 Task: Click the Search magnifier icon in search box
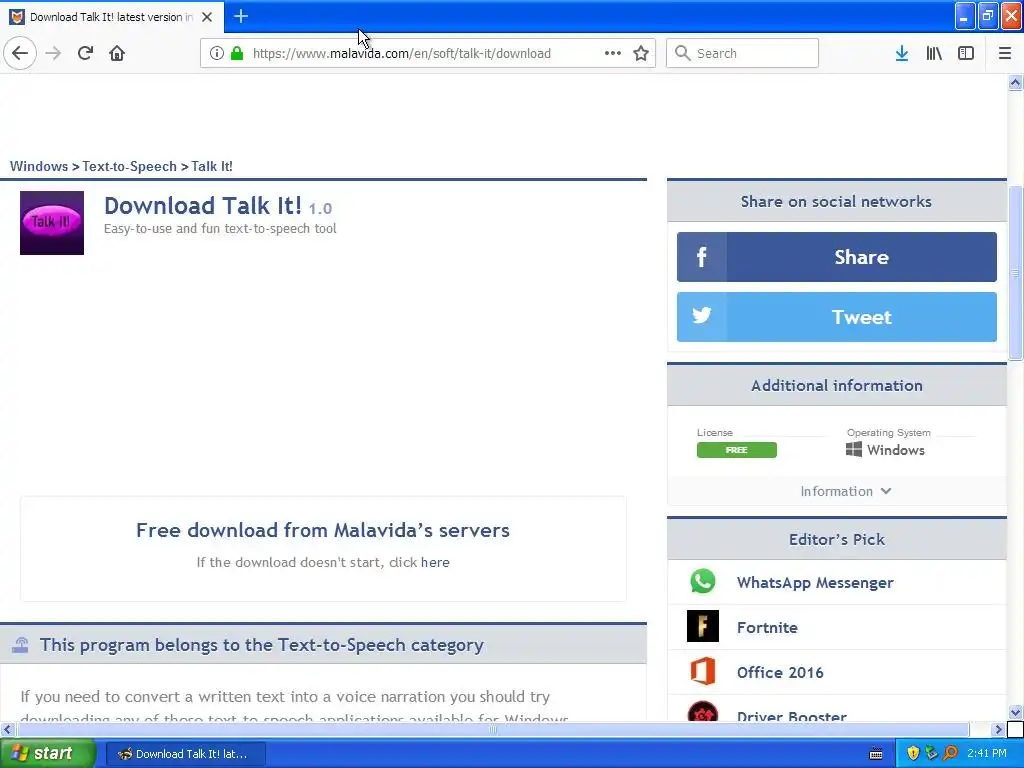pos(682,53)
